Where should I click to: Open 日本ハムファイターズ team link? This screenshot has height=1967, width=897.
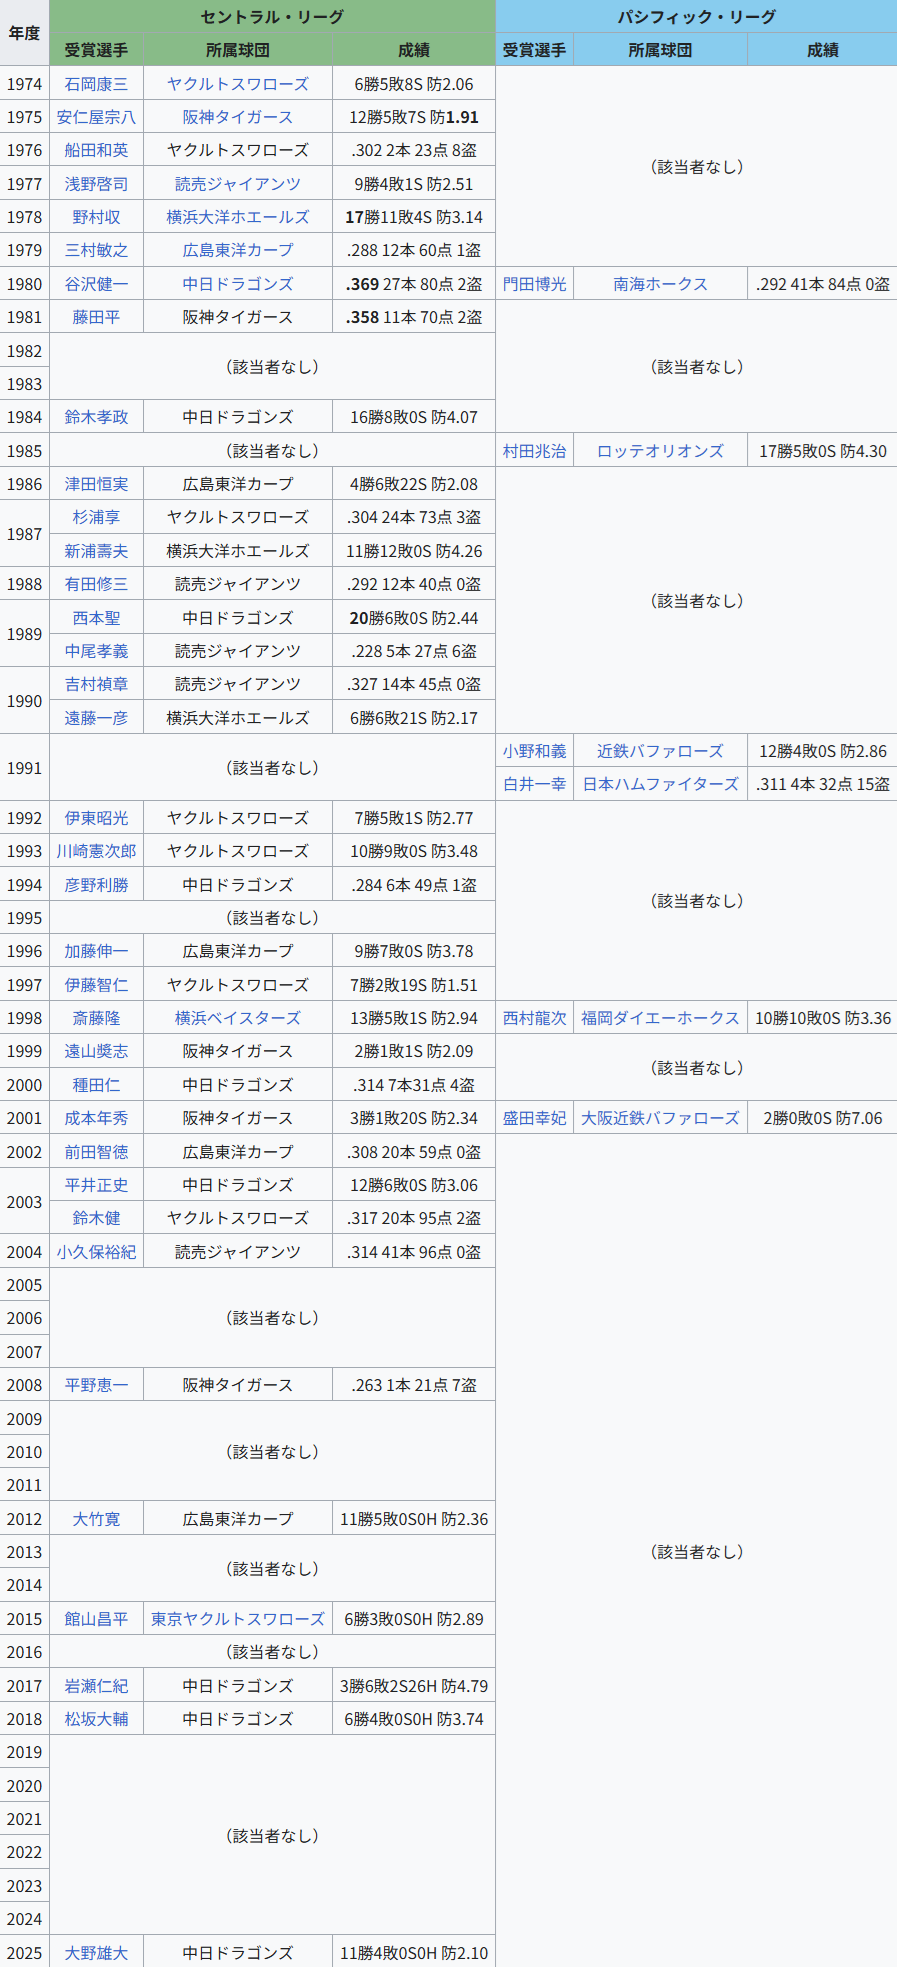(x=660, y=784)
